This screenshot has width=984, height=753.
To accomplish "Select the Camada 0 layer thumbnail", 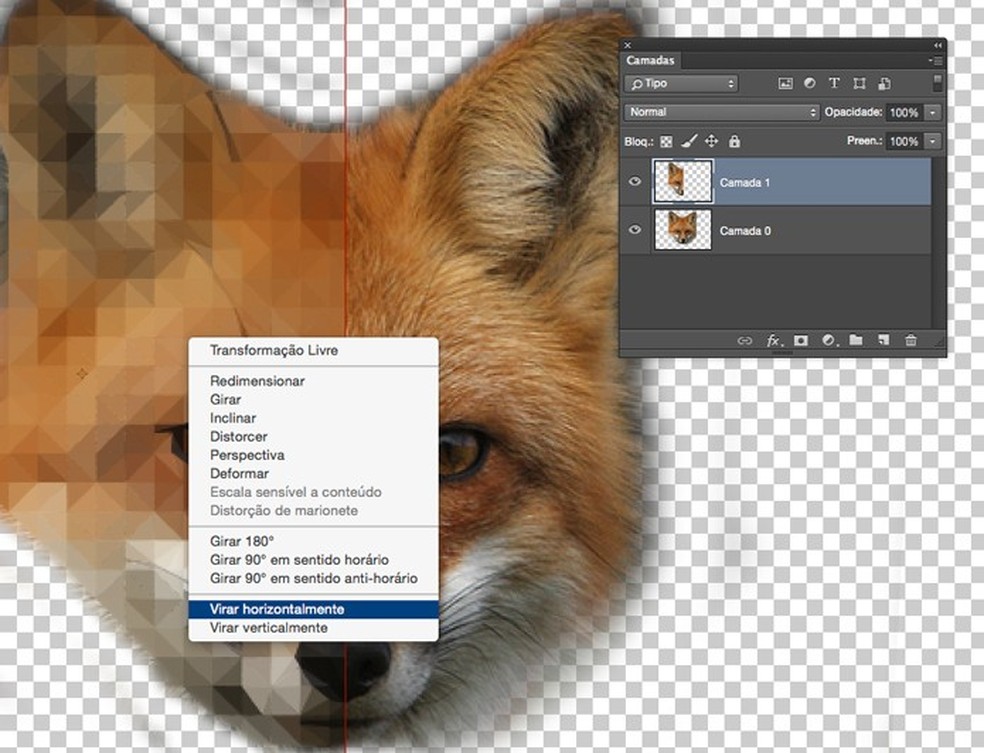I will coord(682,230).
